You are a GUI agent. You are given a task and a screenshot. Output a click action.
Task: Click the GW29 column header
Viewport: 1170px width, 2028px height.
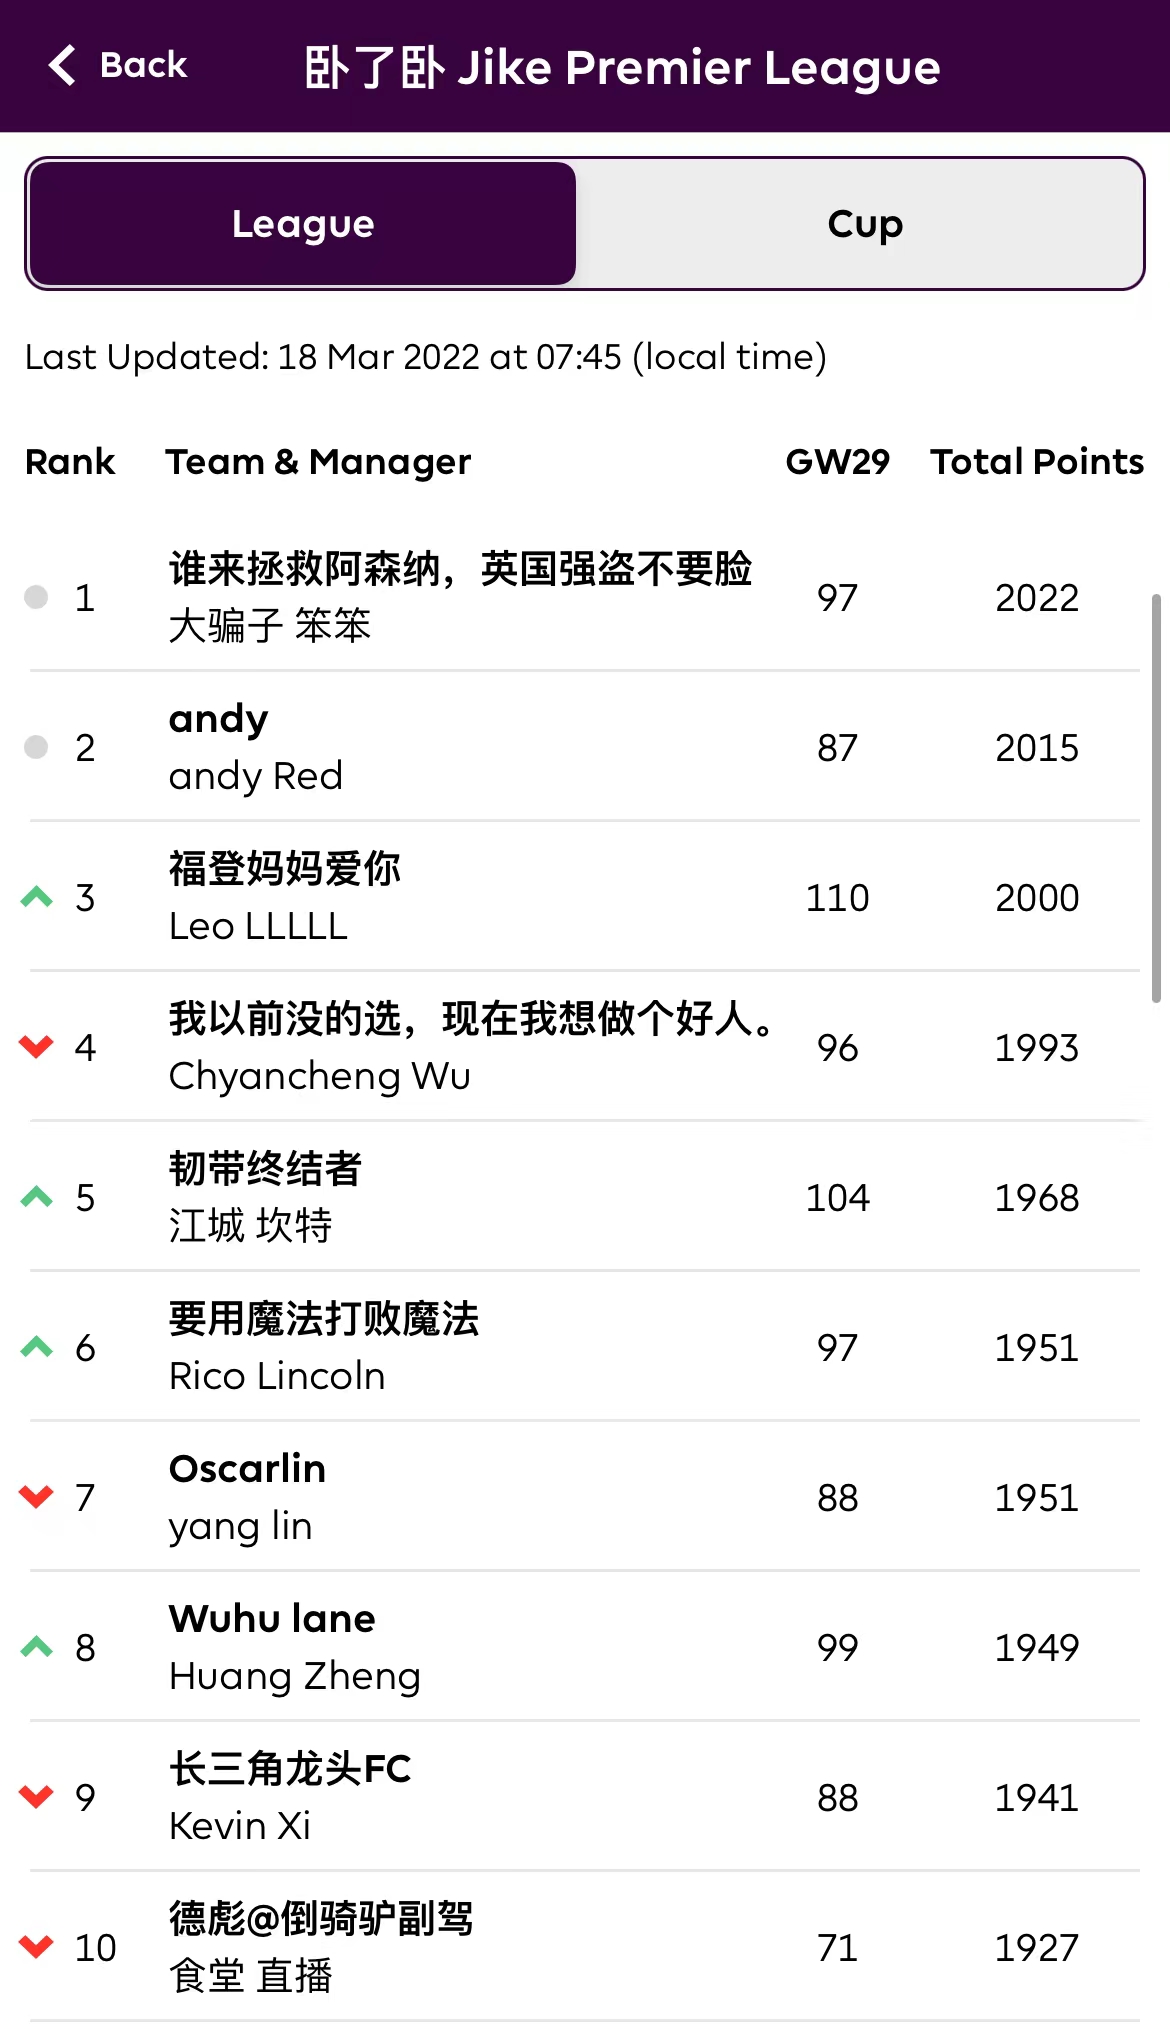(x=837, y=462)
